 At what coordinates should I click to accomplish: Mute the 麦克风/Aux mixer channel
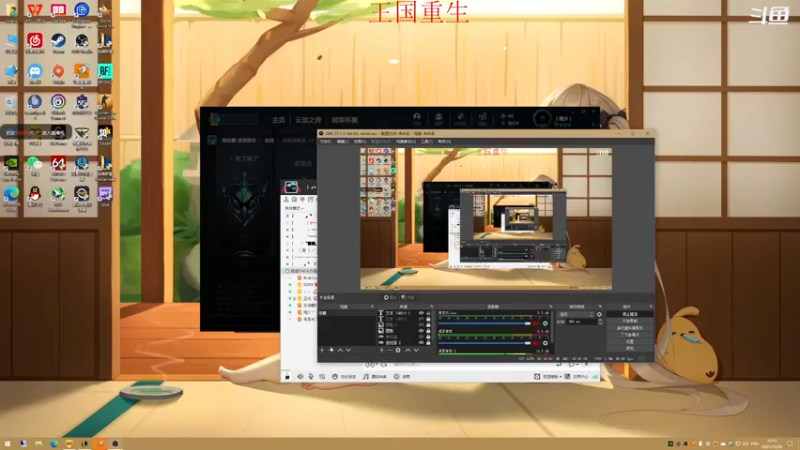536,323
